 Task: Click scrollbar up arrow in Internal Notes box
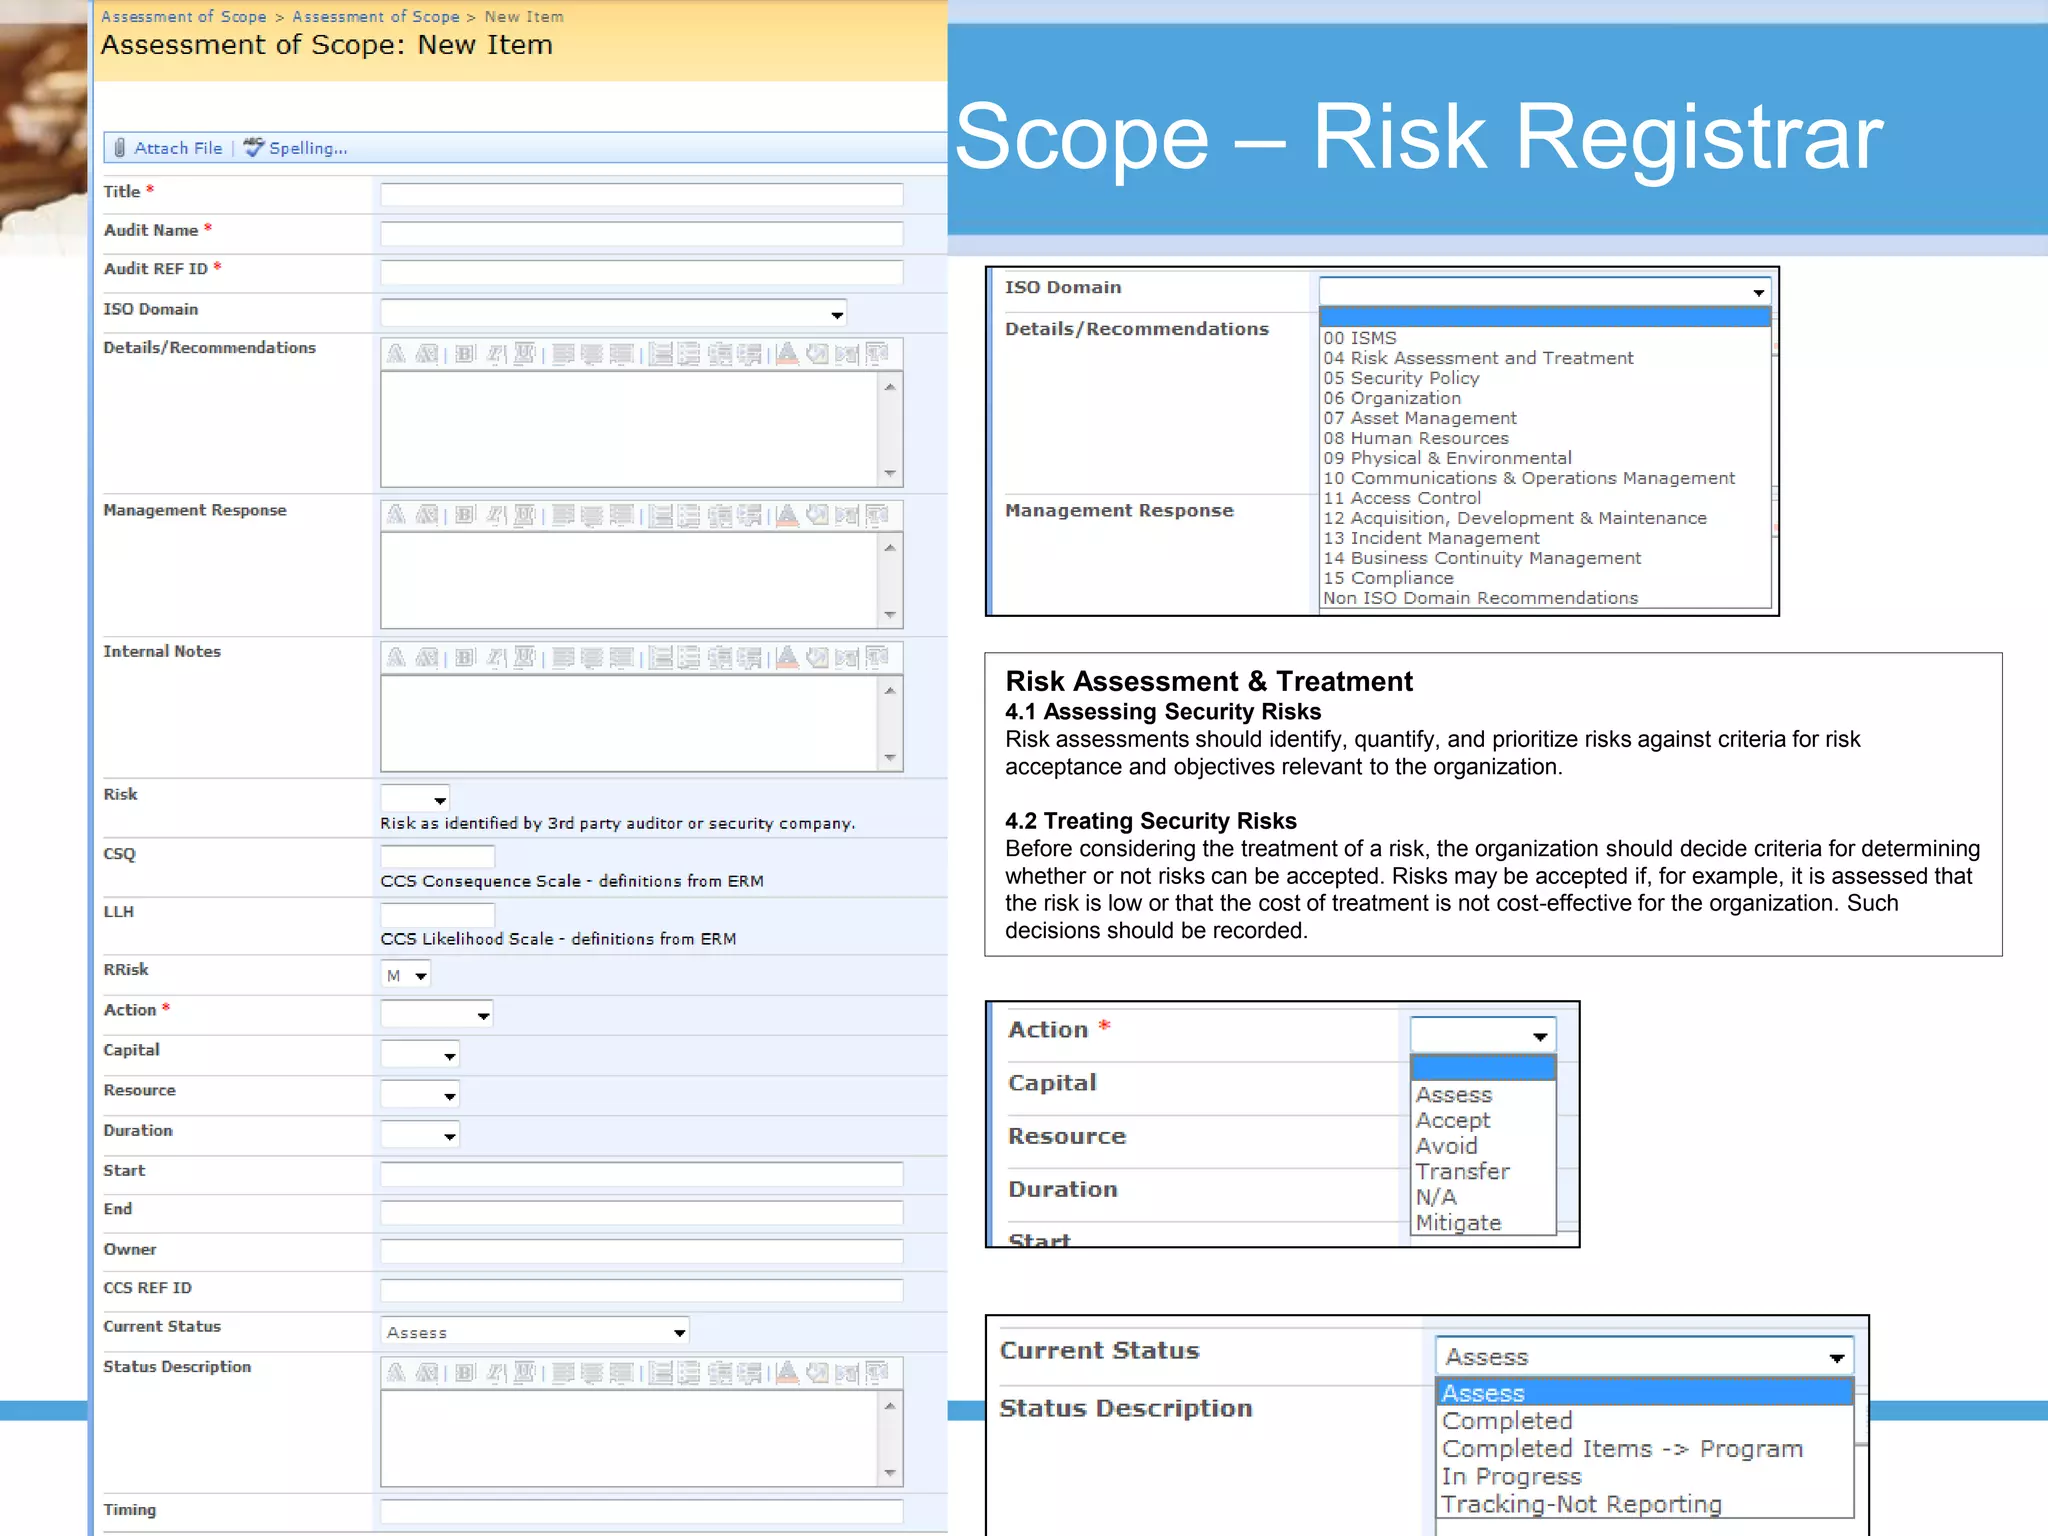tap(890, 690)
